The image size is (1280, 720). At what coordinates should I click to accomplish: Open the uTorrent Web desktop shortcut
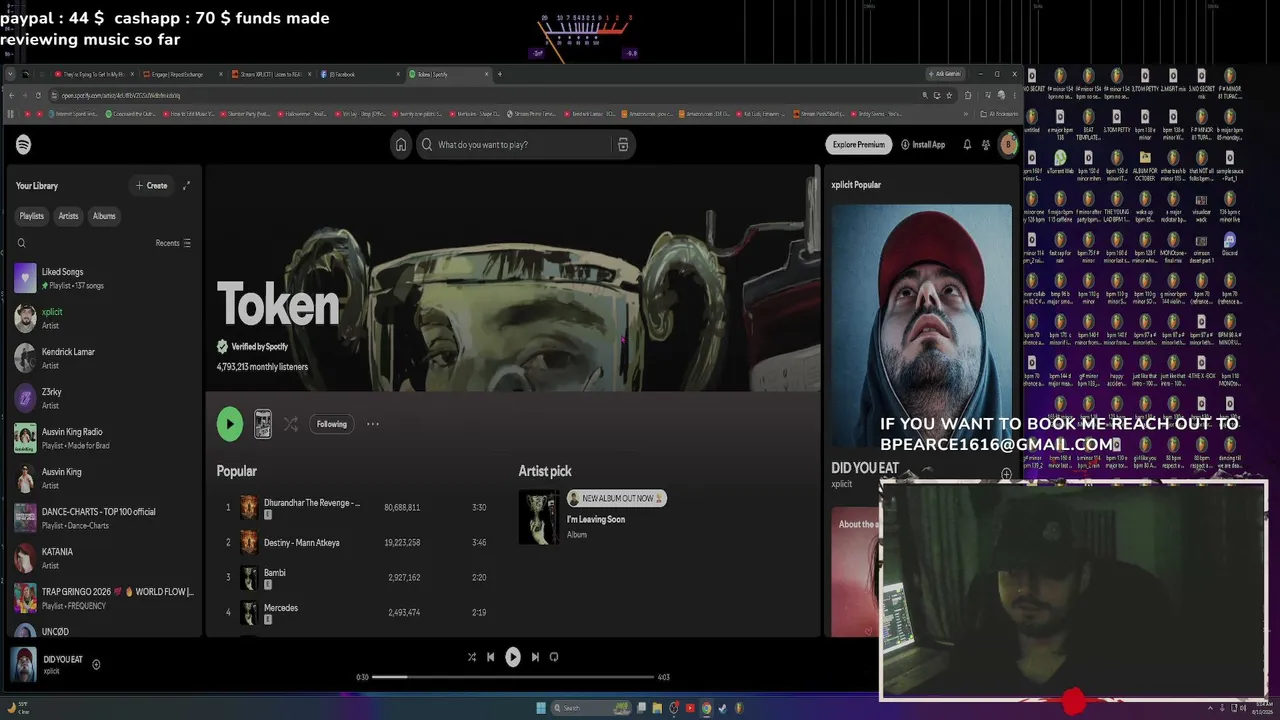tap(1061, 164)
